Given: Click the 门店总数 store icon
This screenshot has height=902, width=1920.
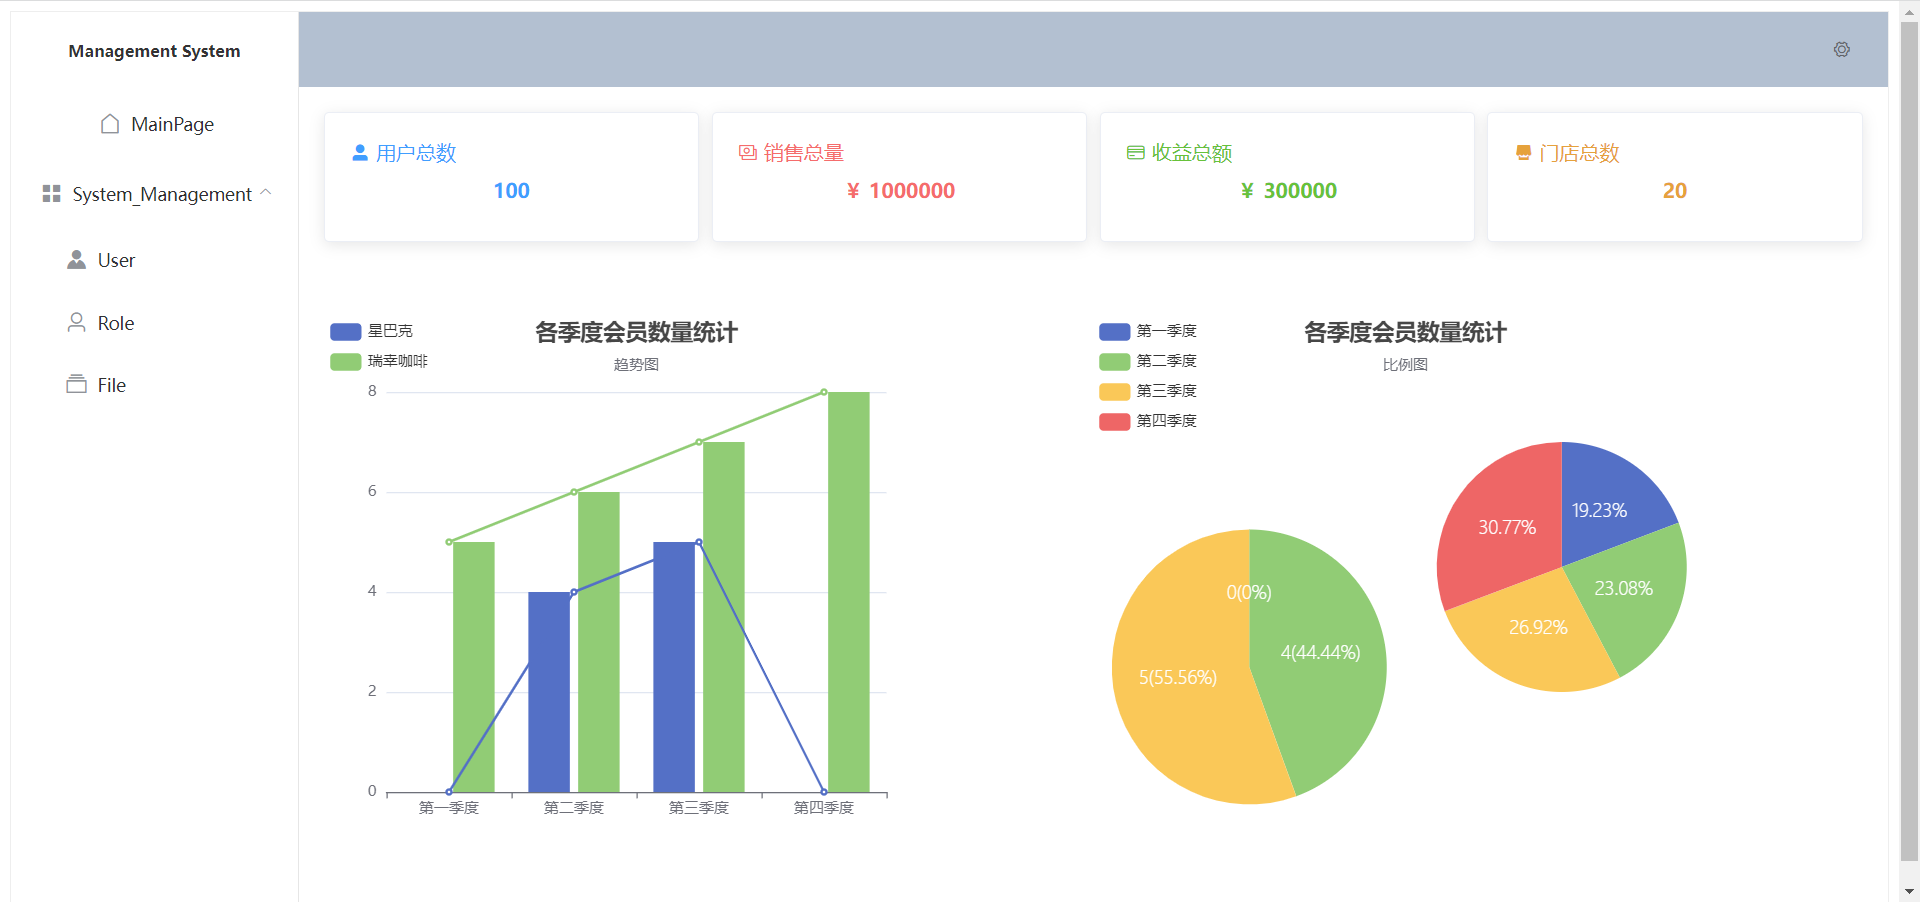Looking at the screenshot, I should 1523,153.
